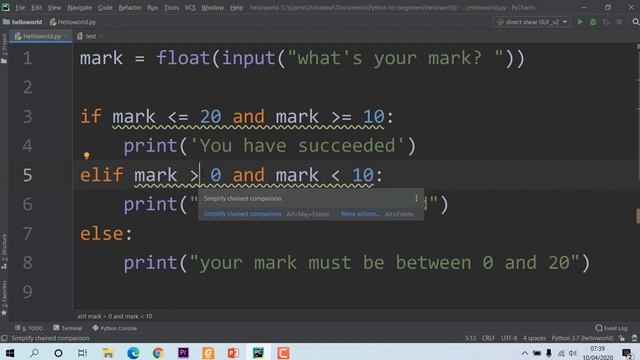Viewport: 640px width, 360px height.
Task: Click the Run with Coverage icon
Action: 606,22
